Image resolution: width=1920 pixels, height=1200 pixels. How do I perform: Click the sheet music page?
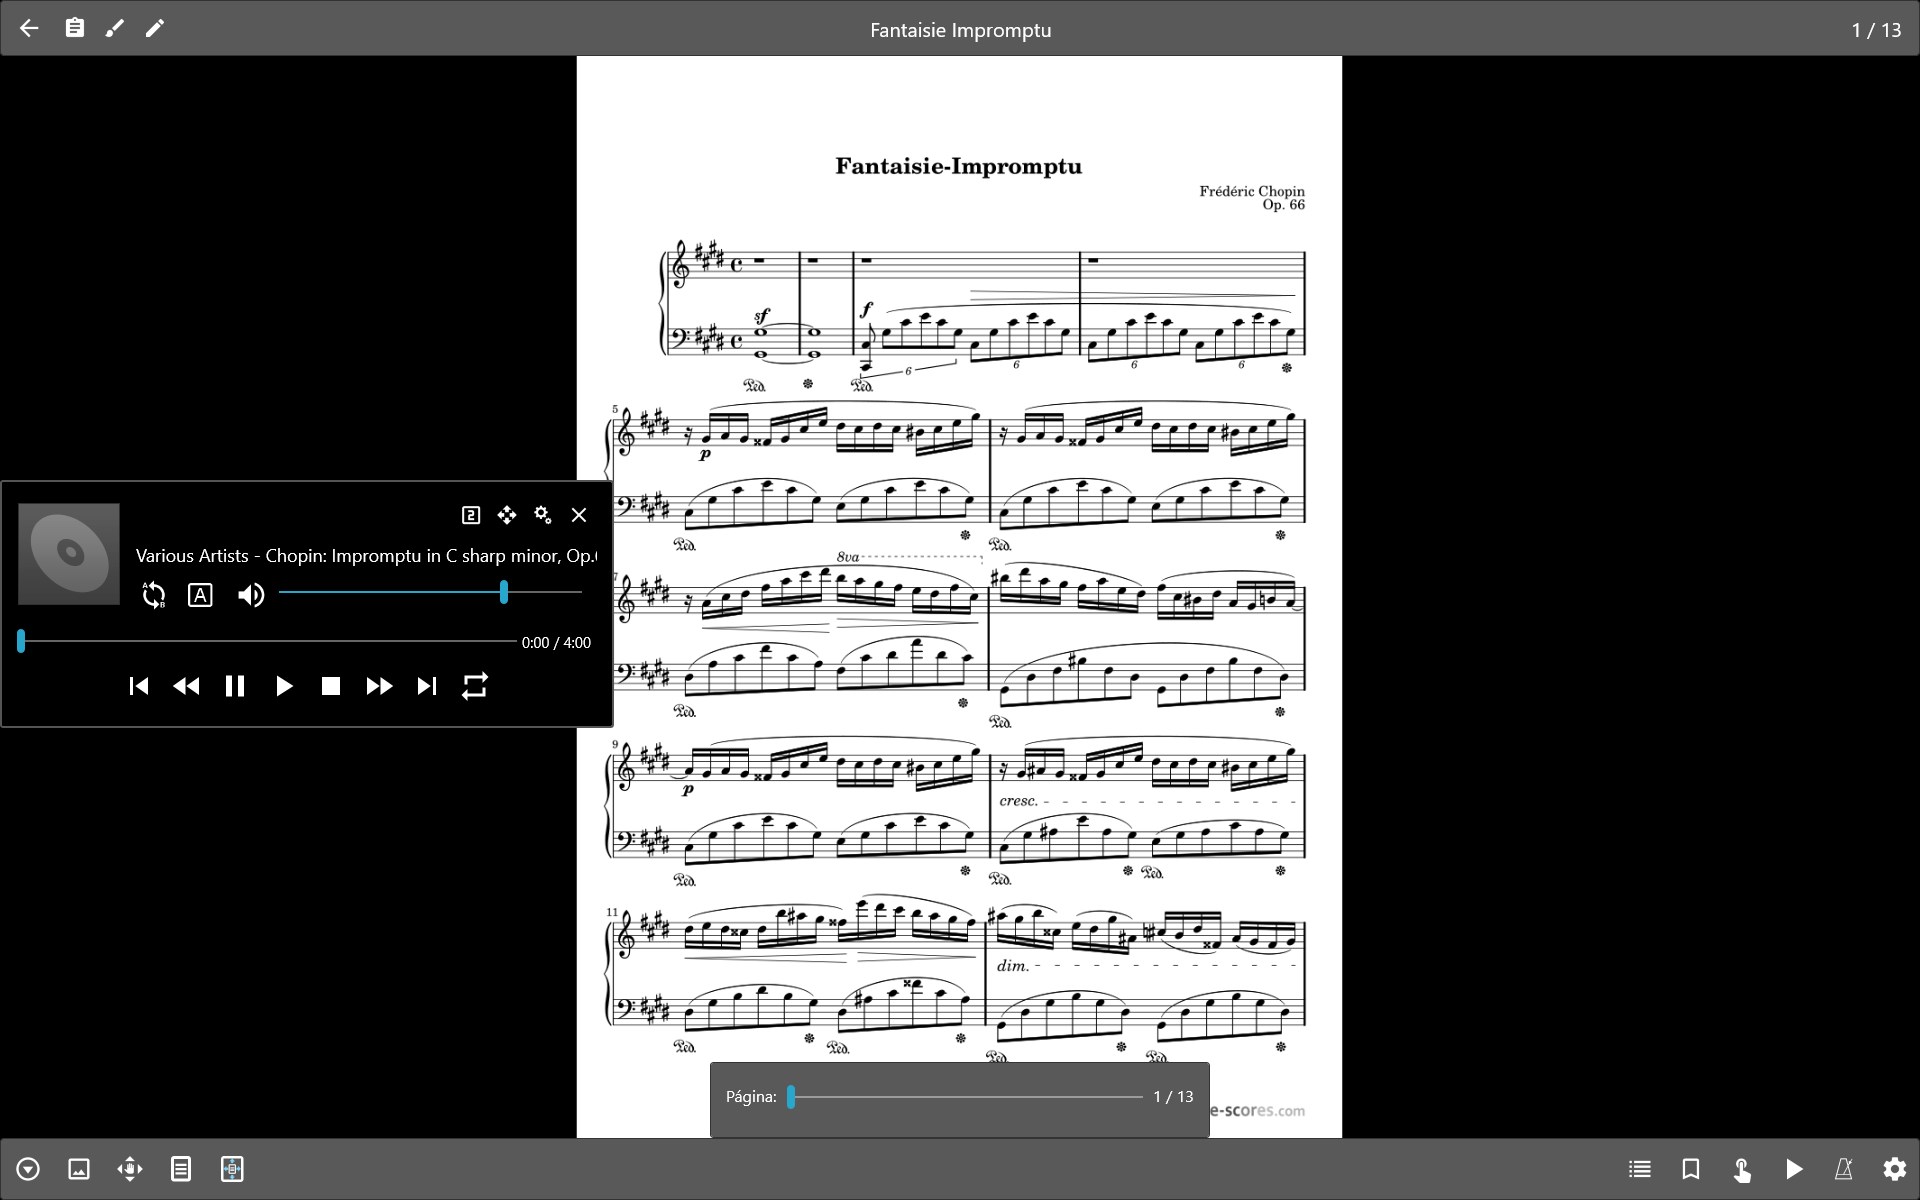[959, 596]
